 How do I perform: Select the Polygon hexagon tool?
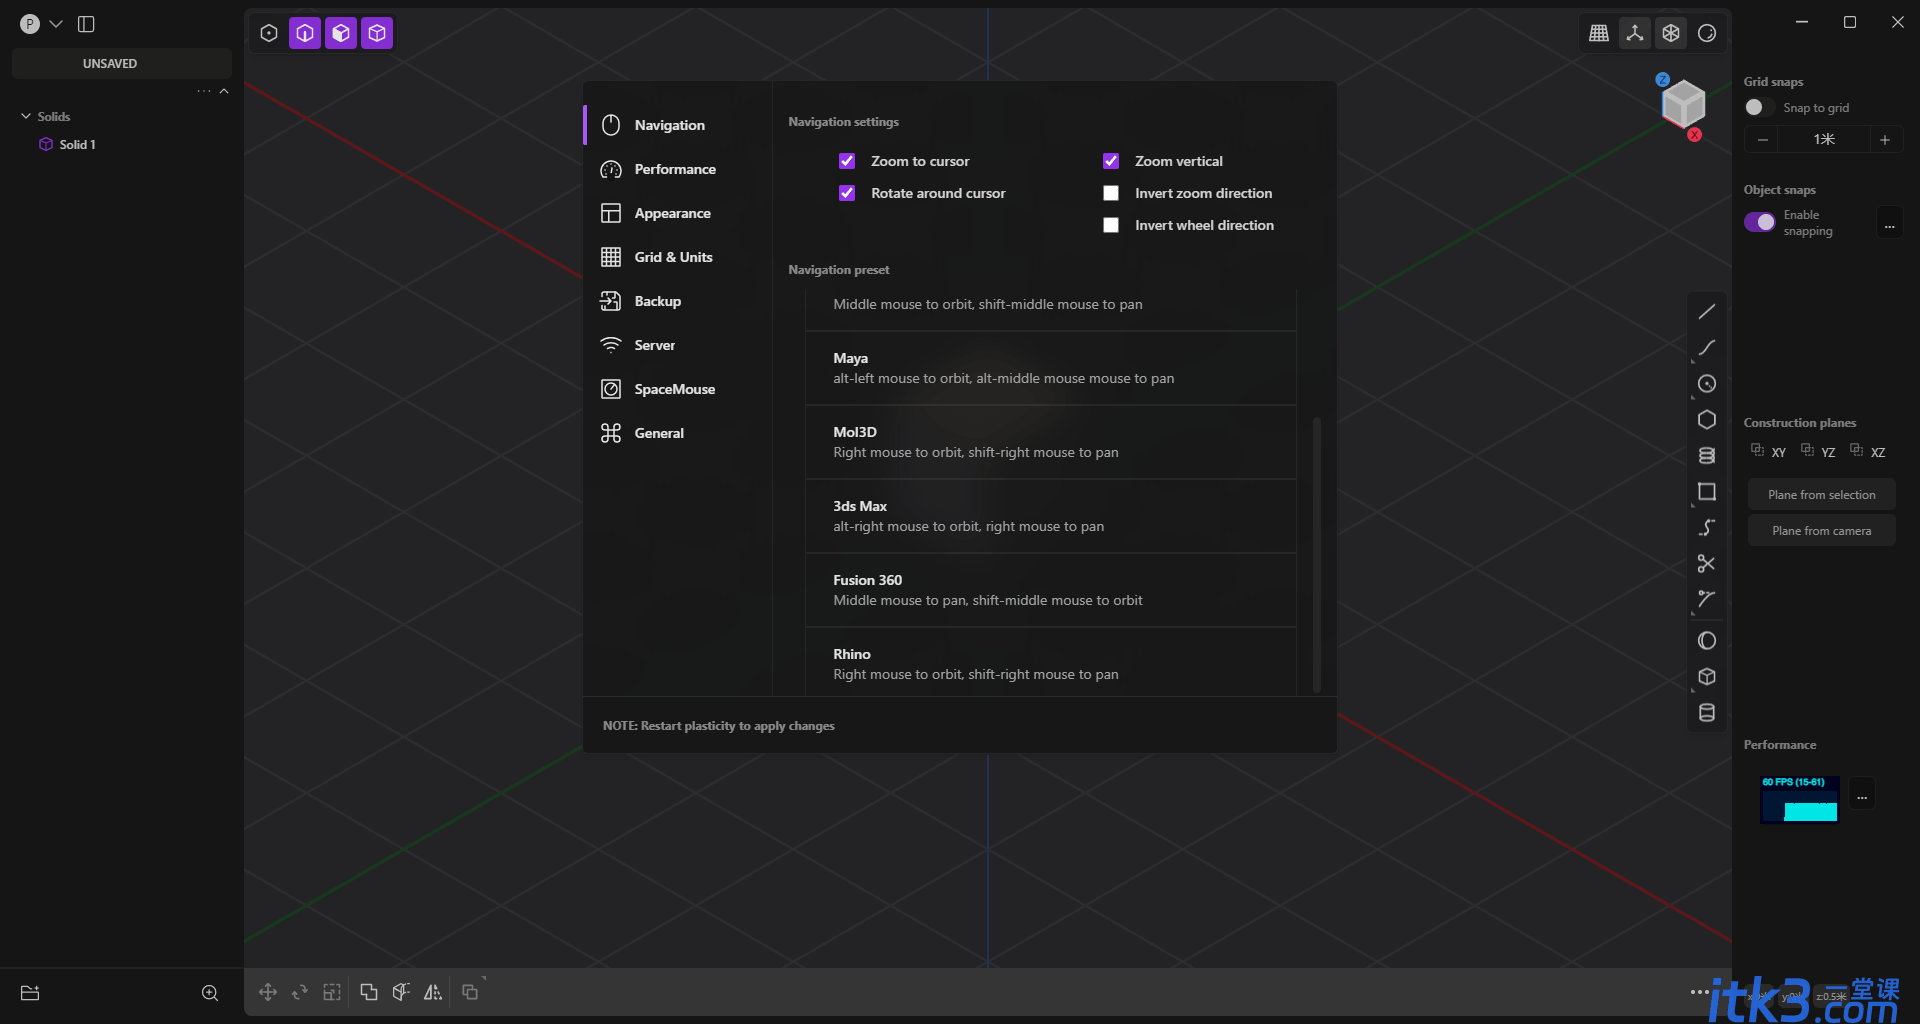tap(1706, 420)
